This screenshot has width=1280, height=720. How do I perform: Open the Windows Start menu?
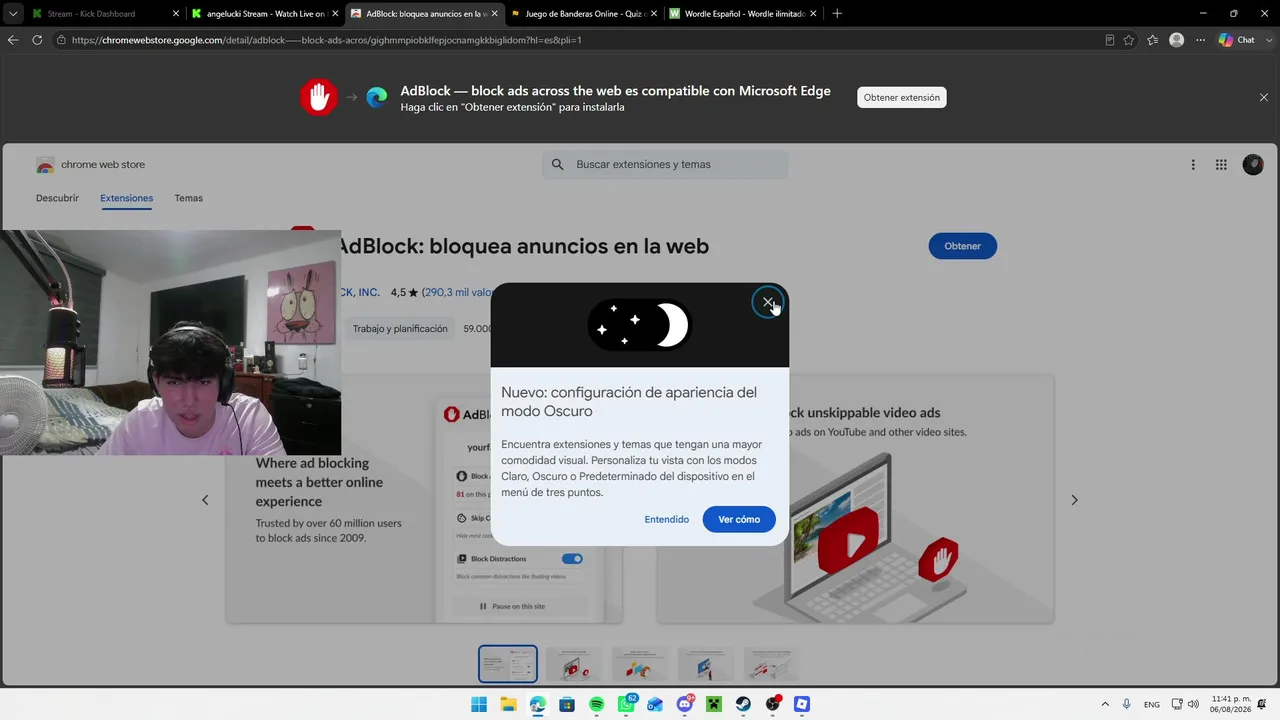click(x=479, y=704)
